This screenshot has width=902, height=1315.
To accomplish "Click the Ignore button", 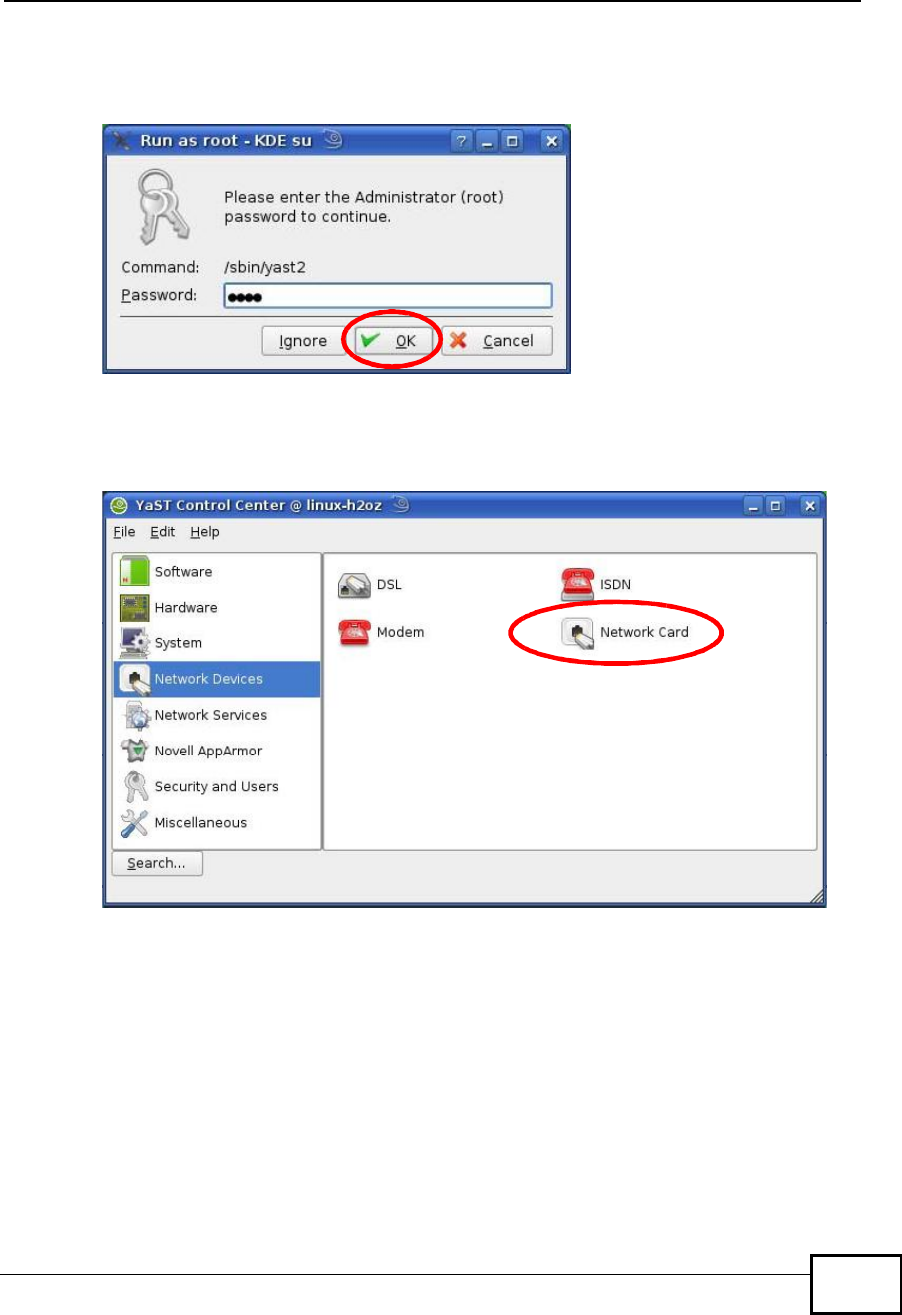I will 303,341.
